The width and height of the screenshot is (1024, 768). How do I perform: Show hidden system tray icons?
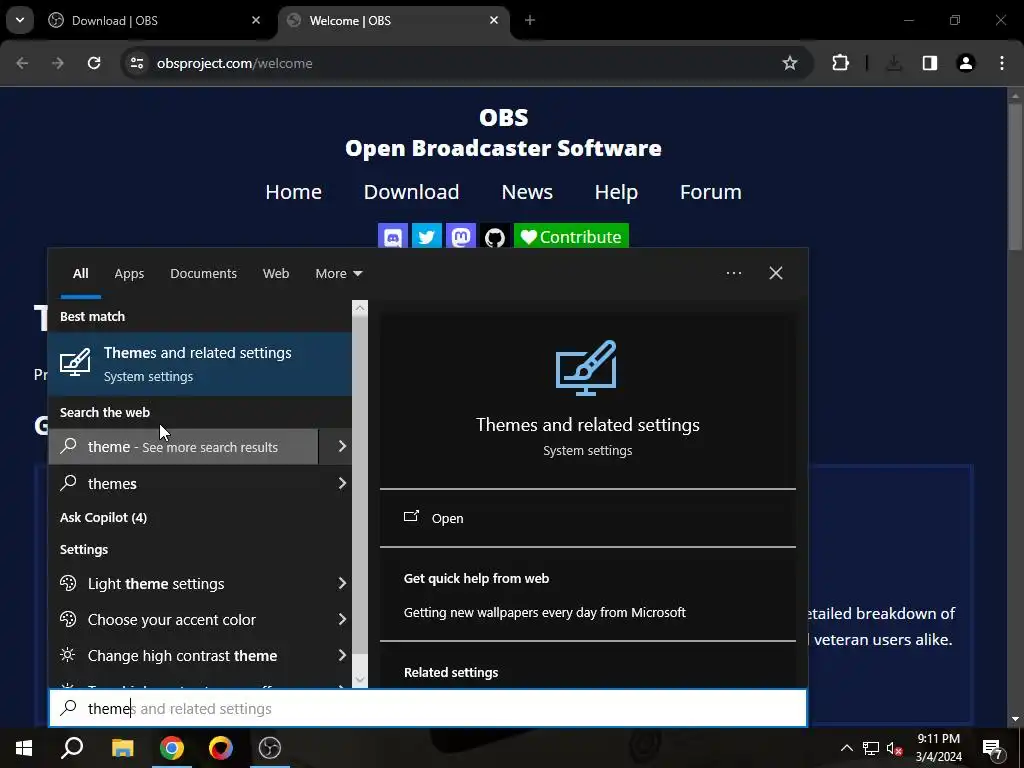pos(846,748)
